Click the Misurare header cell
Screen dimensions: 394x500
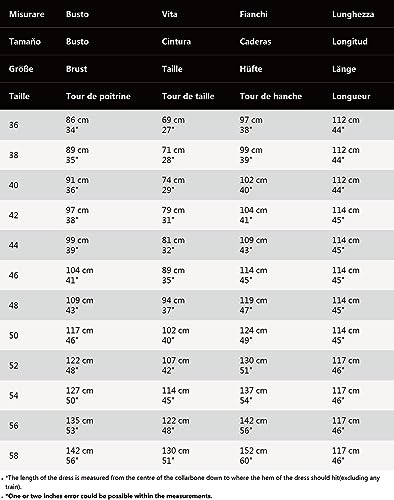pos(27,14)
